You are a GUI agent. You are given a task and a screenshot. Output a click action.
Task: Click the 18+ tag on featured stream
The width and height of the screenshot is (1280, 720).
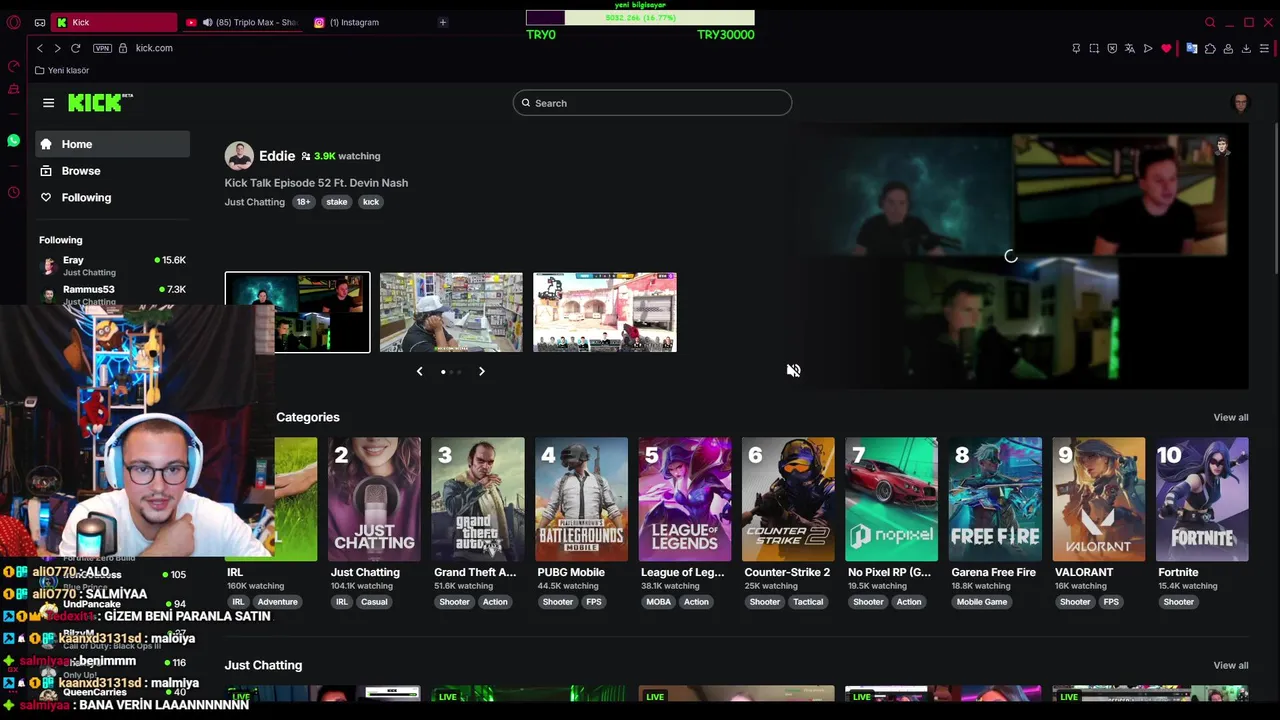303,202
